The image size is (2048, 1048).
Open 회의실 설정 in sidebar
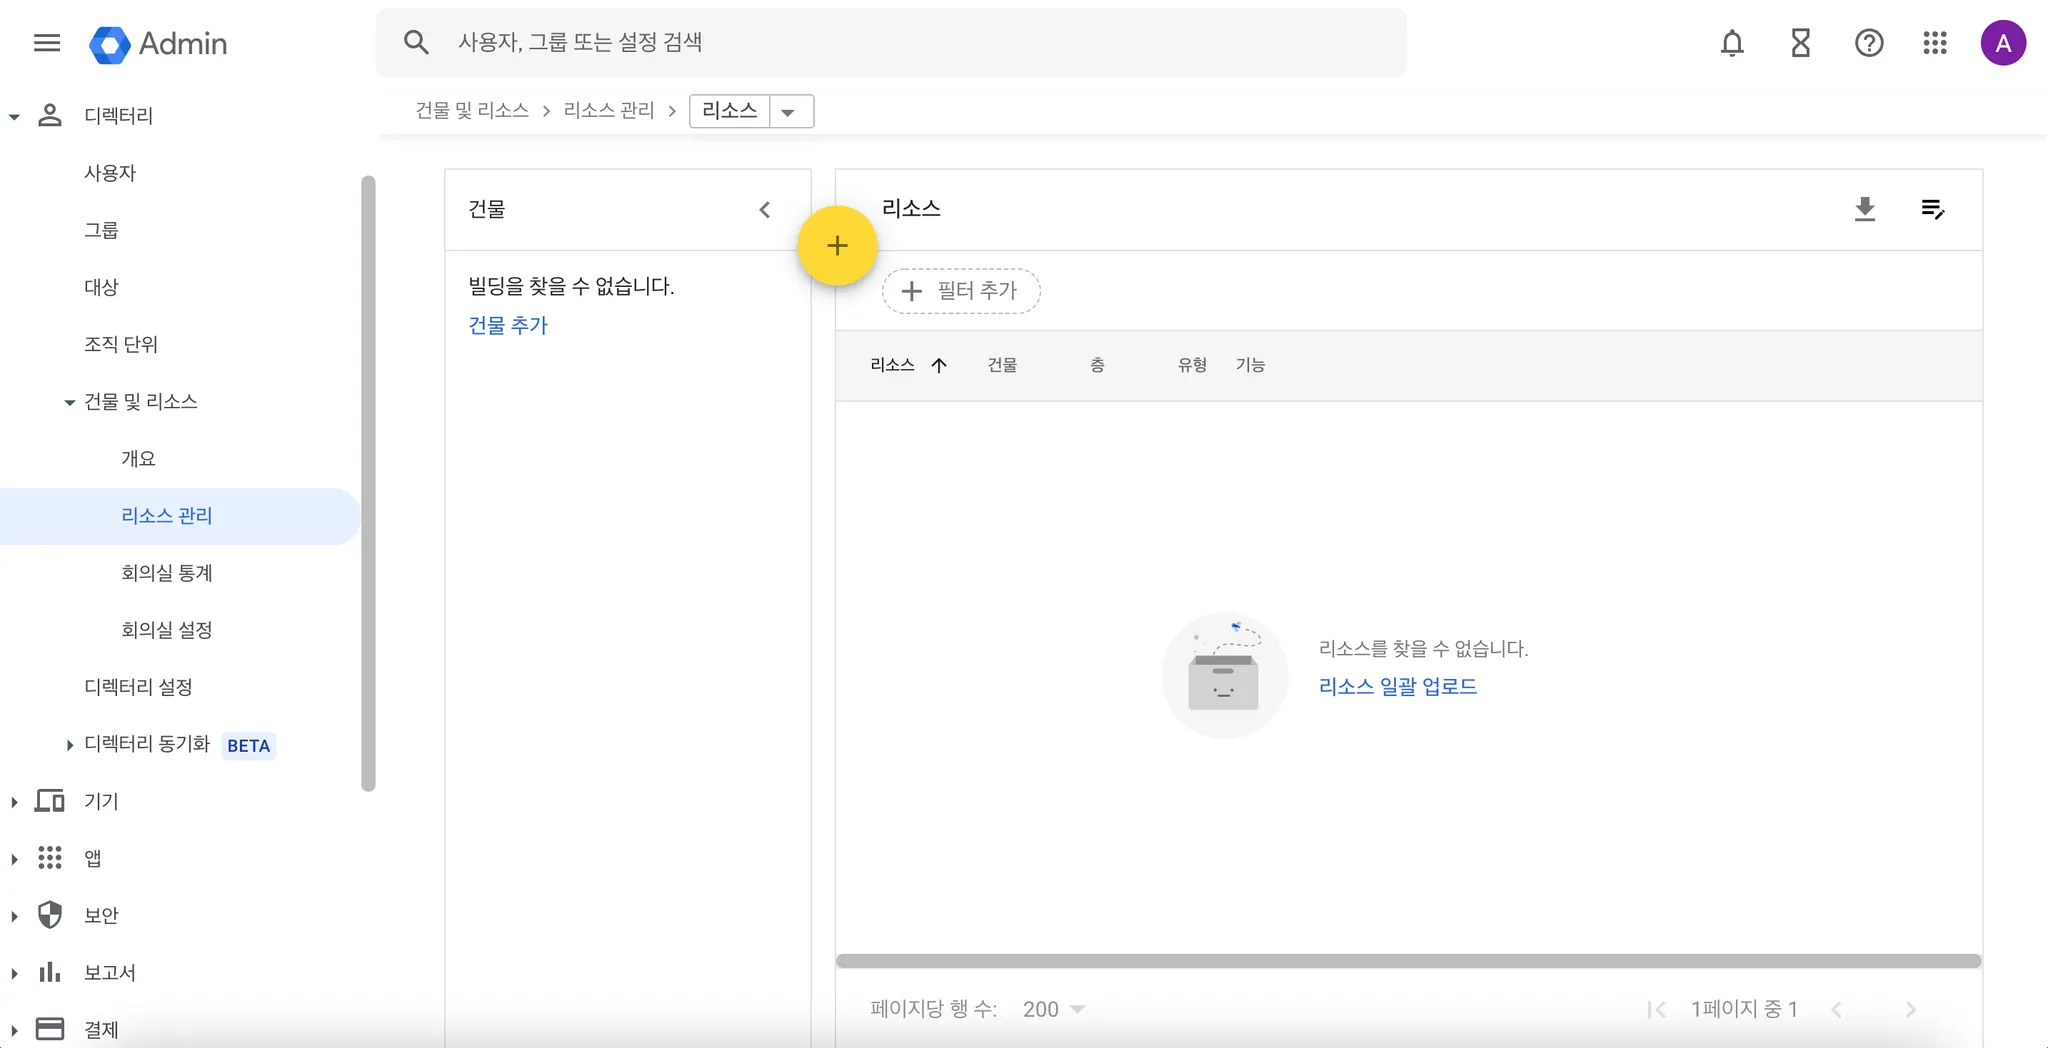click(167, 630)
